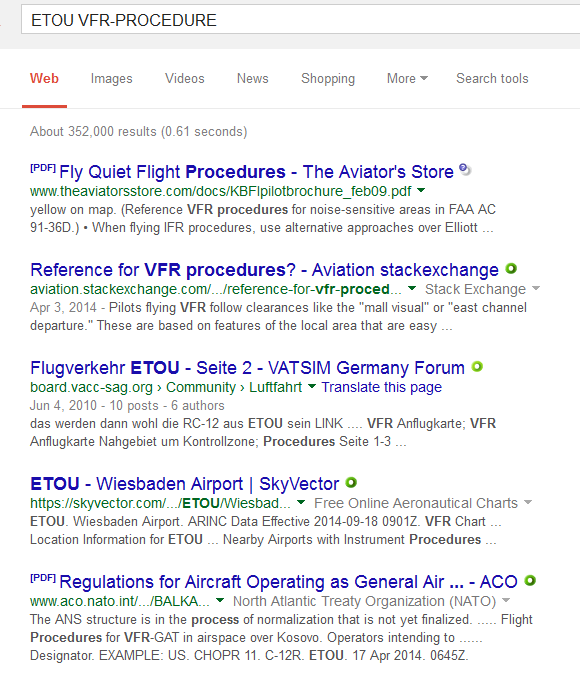The height and width of the screenshot is (682, 580).
Task: Switch to the Images tab
Action: pyautogui.click(x=111, y=78)
